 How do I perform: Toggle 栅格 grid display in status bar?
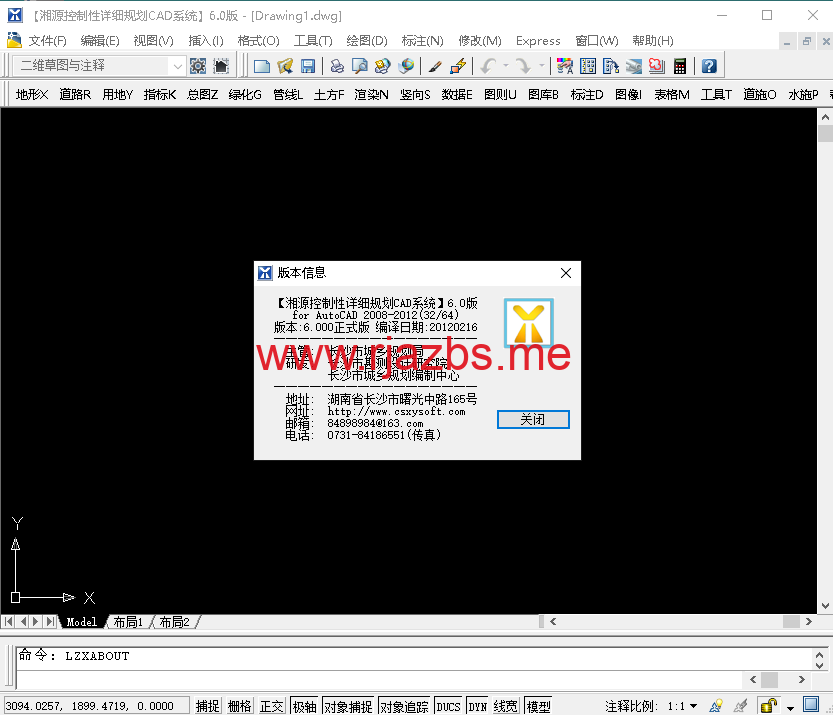(240, 706)
